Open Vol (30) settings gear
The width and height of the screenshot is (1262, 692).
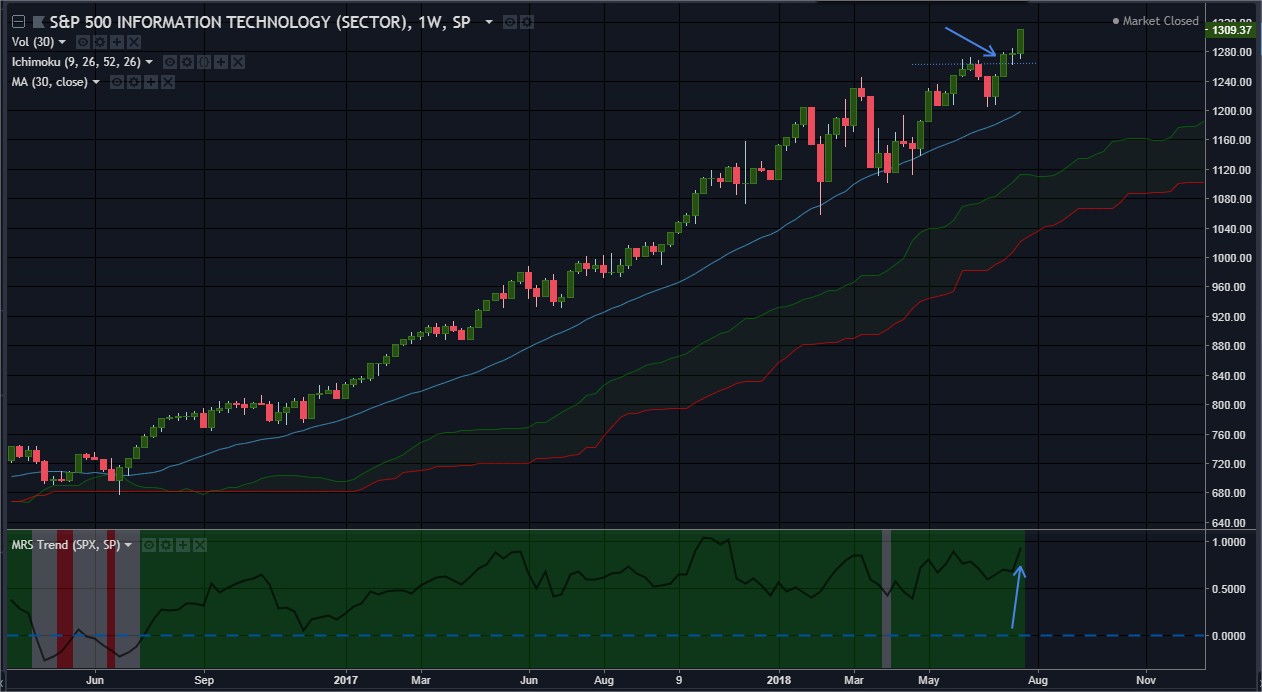coord(100,42)
